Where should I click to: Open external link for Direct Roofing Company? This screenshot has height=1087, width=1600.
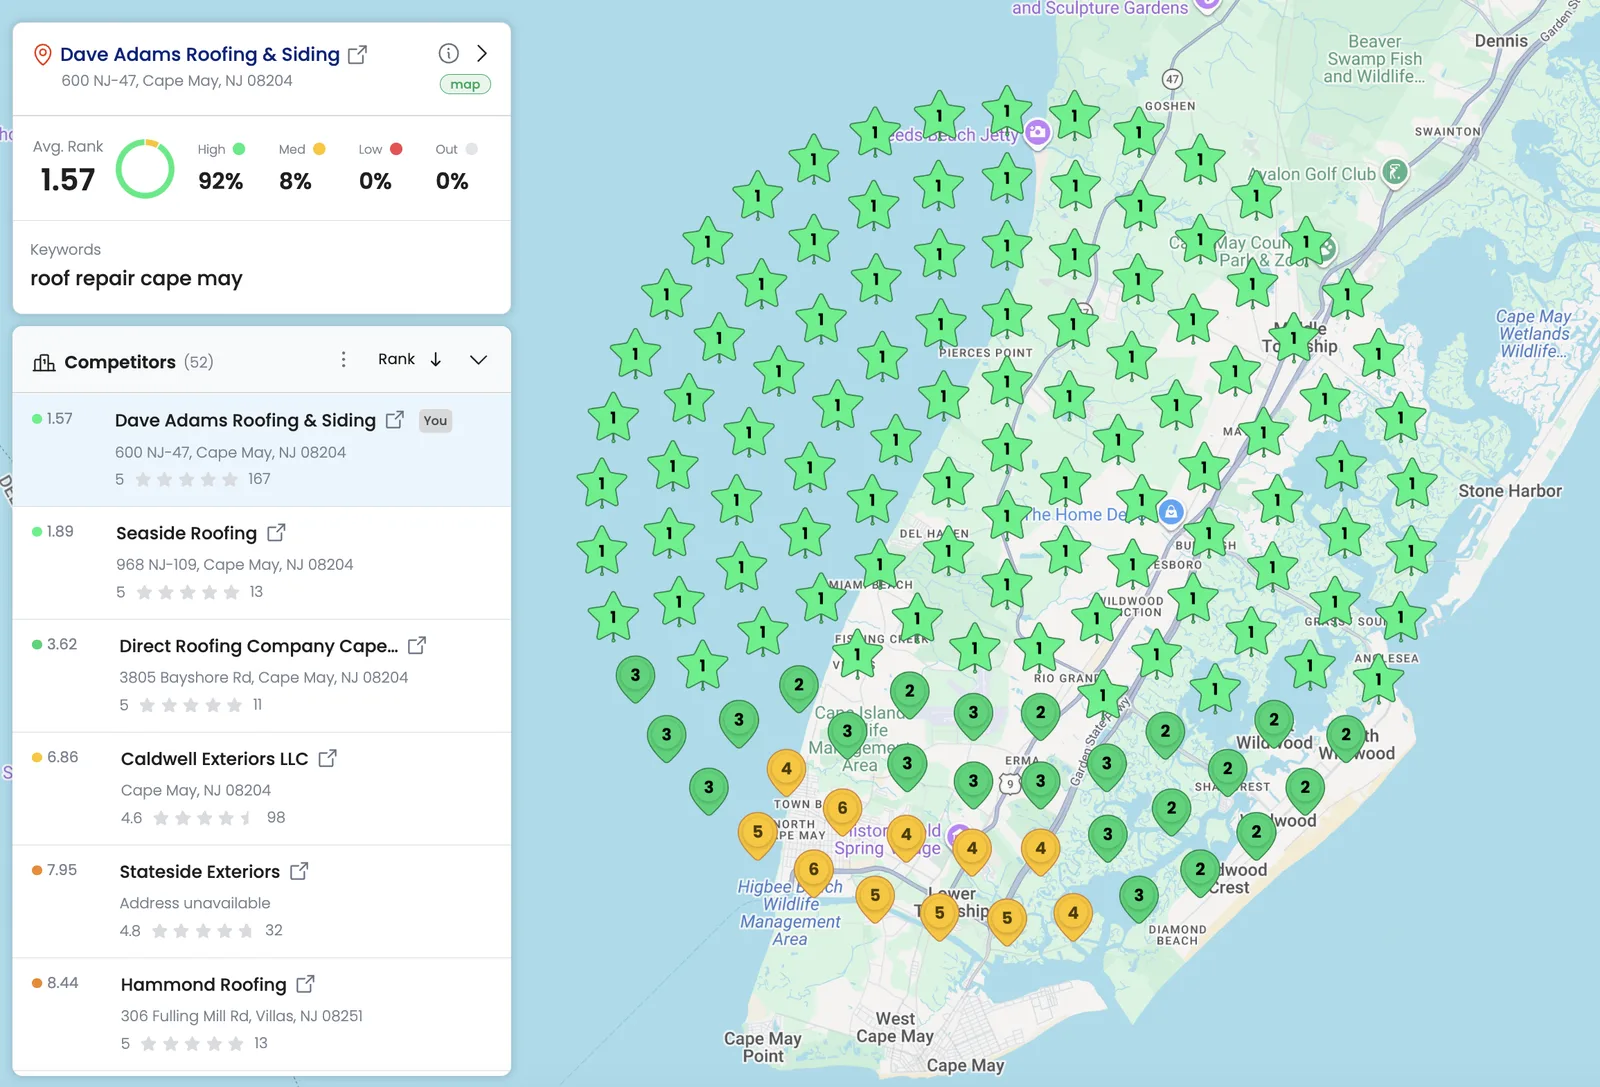417,646
